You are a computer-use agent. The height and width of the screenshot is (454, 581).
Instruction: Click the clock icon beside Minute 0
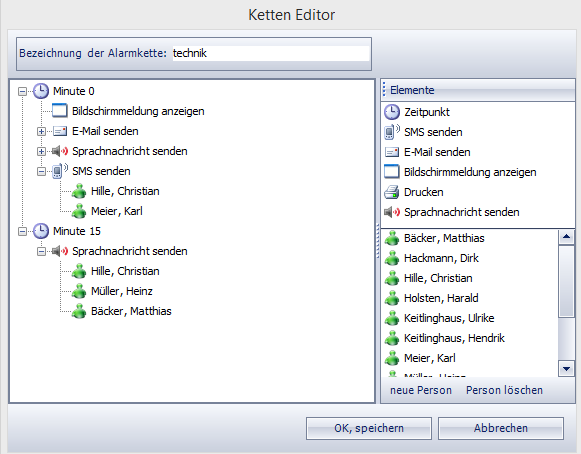41,91
